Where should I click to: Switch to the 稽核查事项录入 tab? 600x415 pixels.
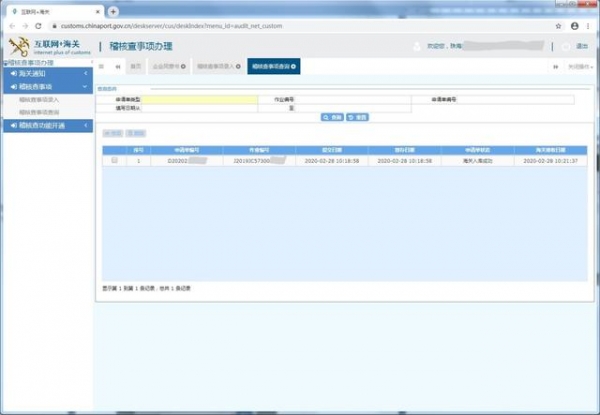click(216, 66)
